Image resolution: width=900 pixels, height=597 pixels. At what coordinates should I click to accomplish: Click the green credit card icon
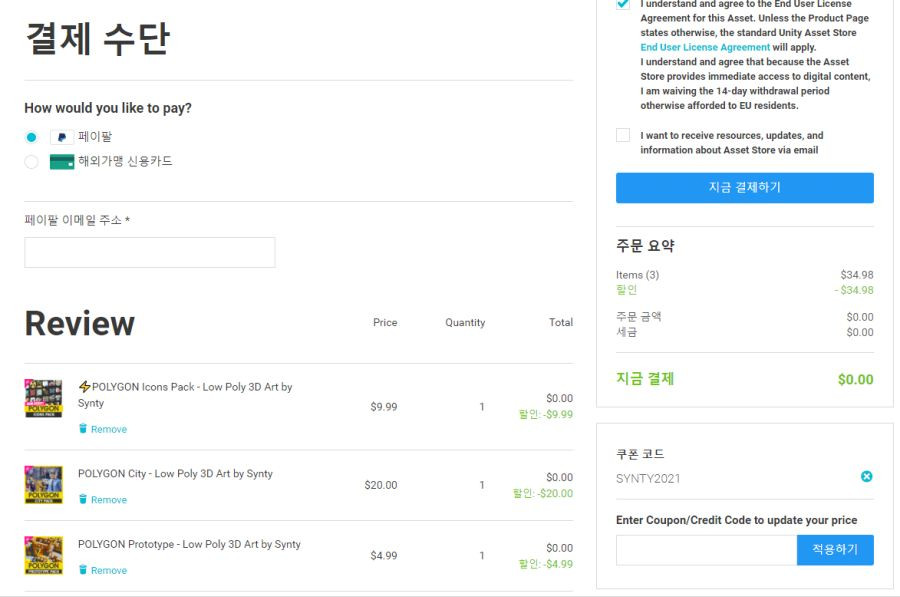coord(62,162)
